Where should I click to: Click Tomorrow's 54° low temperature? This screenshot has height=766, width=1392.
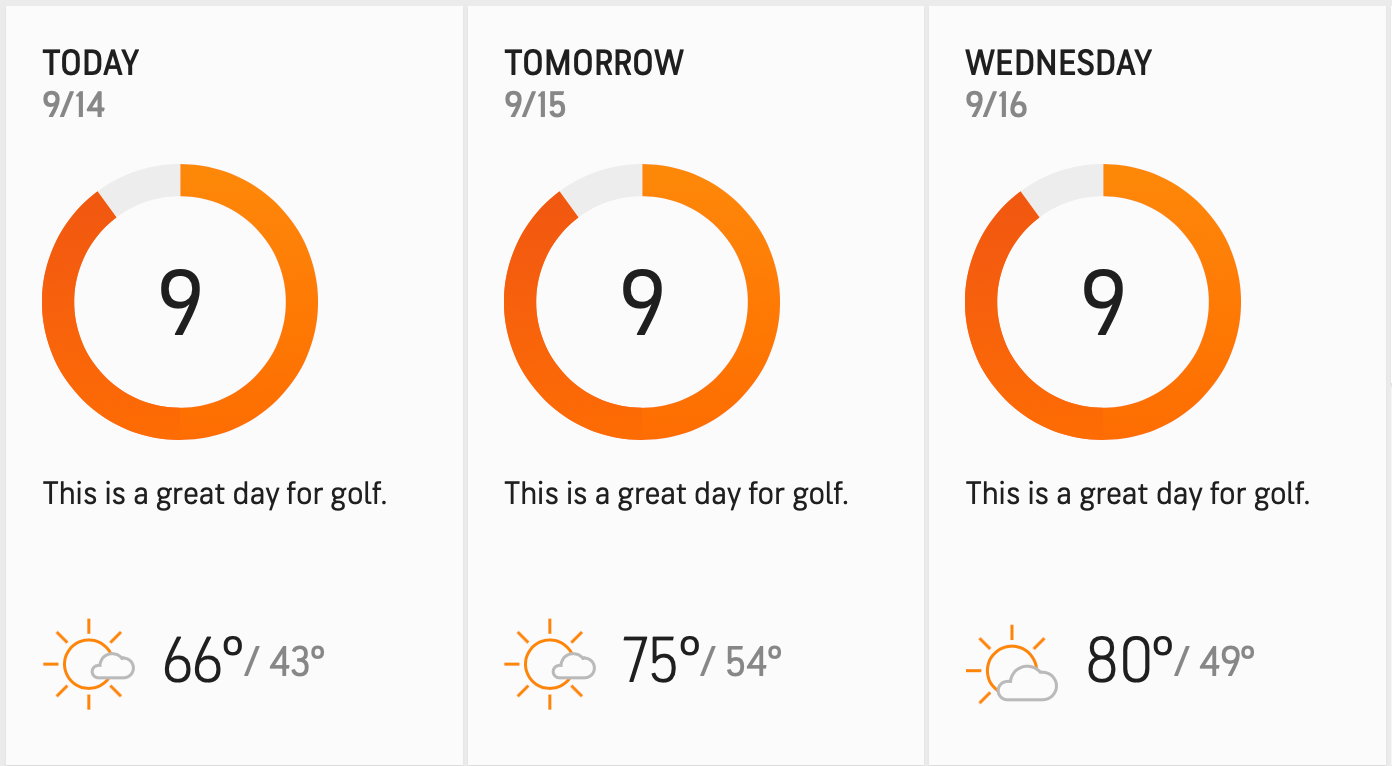(x=752, y=661)
